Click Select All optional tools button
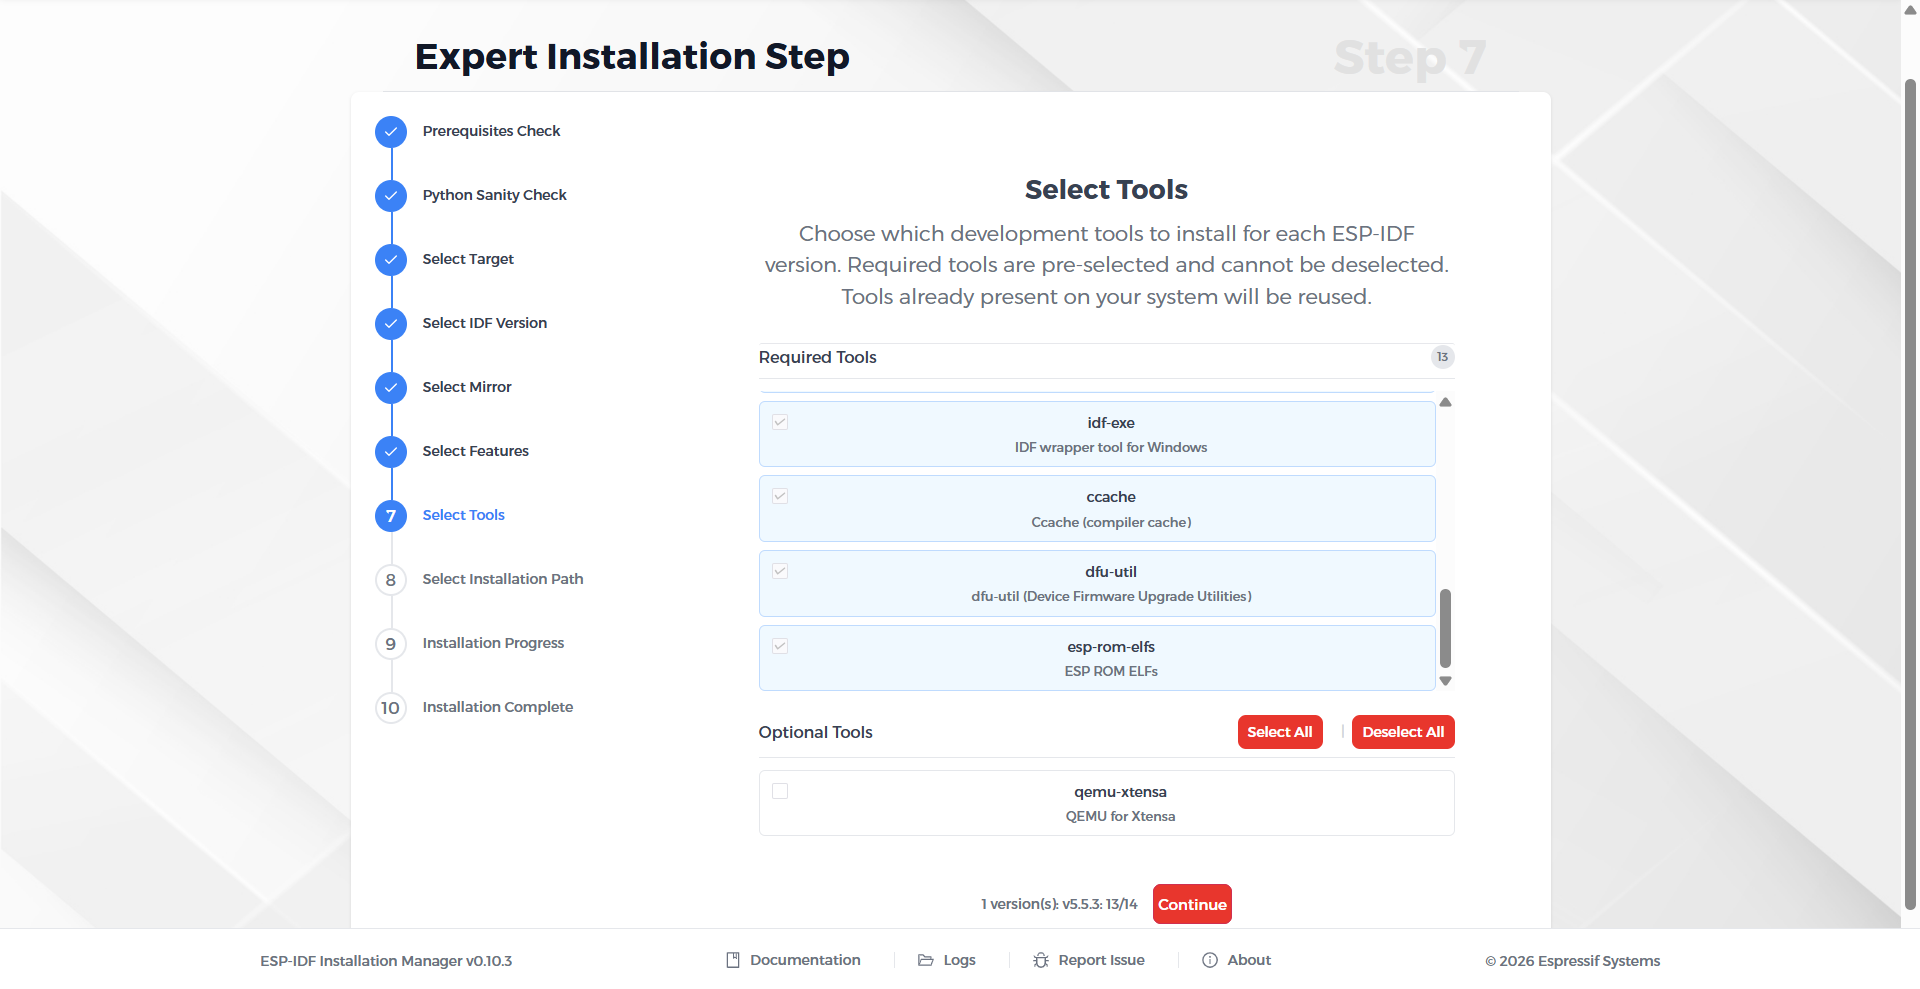1920x989 pixels. tap(1280, 732)
